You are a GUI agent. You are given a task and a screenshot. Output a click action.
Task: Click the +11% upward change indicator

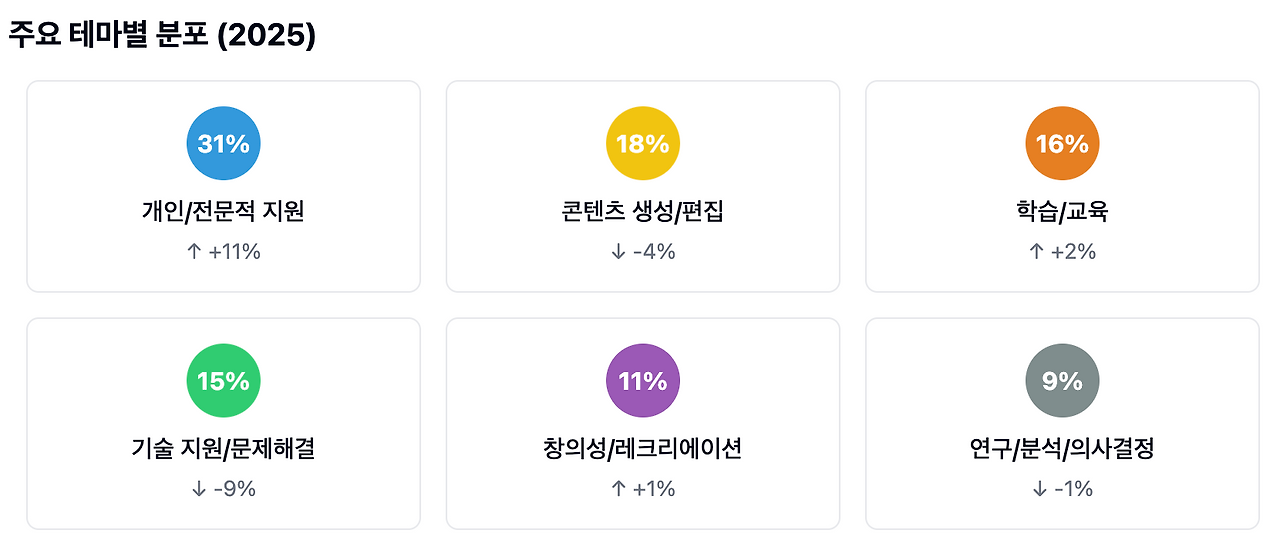(223, 252)
